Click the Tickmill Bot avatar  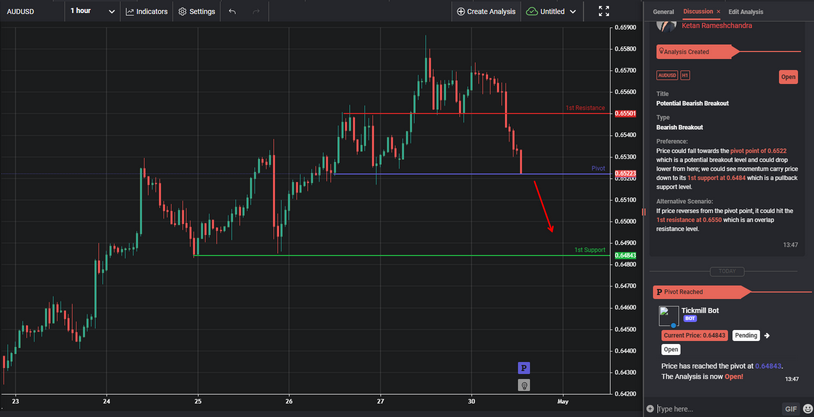pyautogui.click(x=668, y=316)
